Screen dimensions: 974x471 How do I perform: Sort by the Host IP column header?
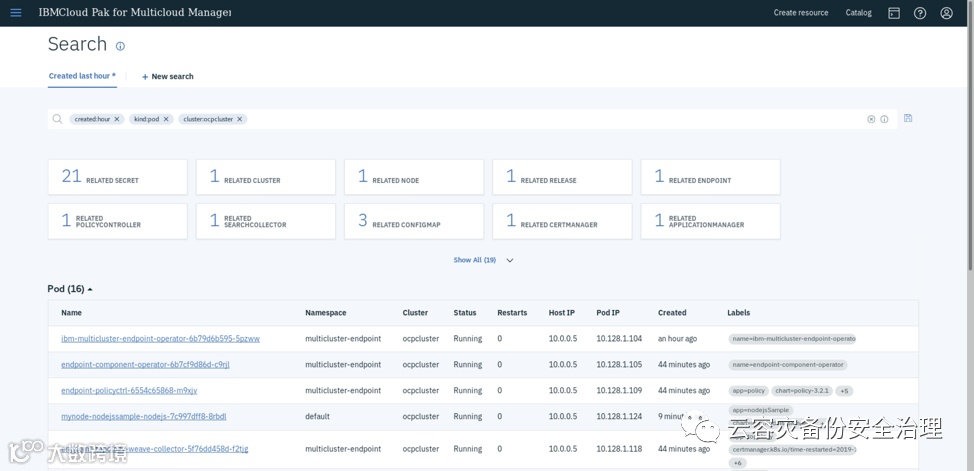[562, 313]
